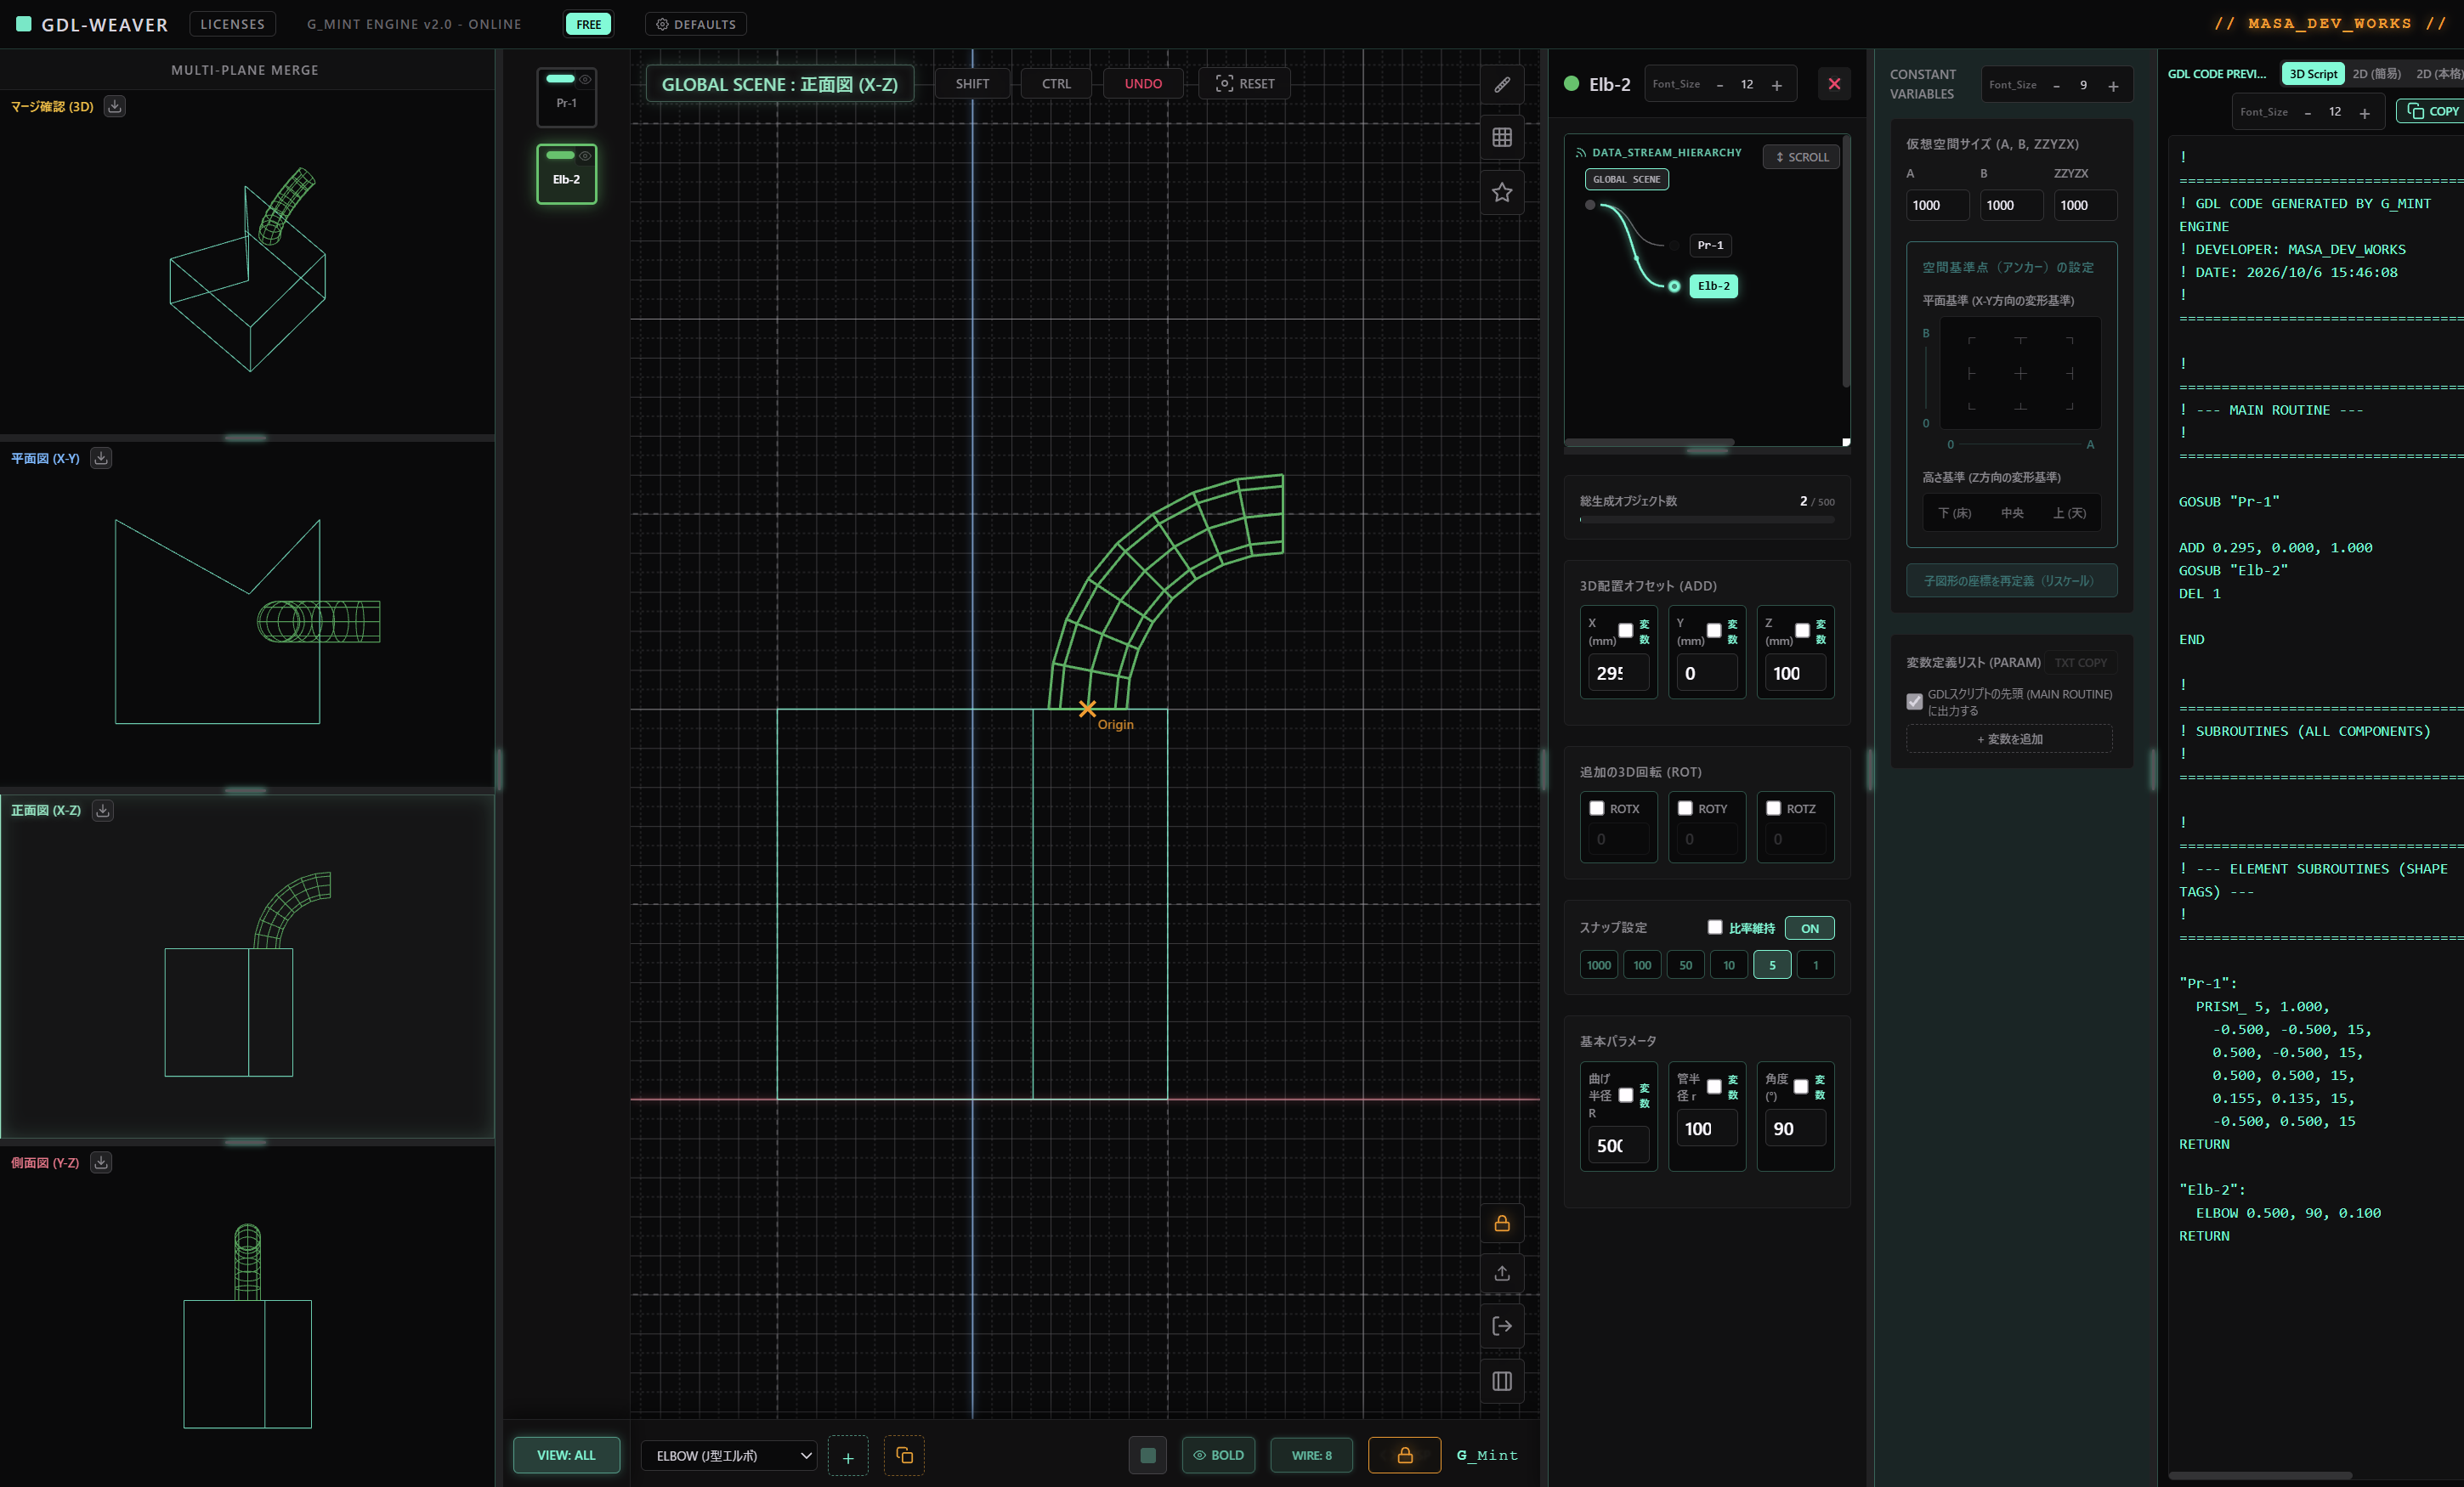Toggle the grid table icon

1502,138
